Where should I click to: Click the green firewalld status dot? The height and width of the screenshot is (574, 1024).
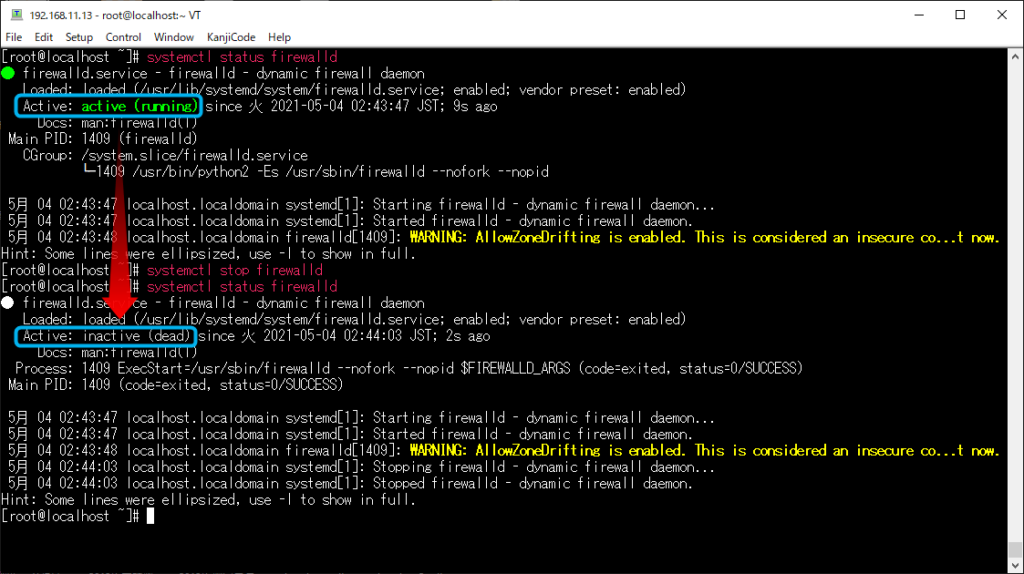[x=8, y=74]
